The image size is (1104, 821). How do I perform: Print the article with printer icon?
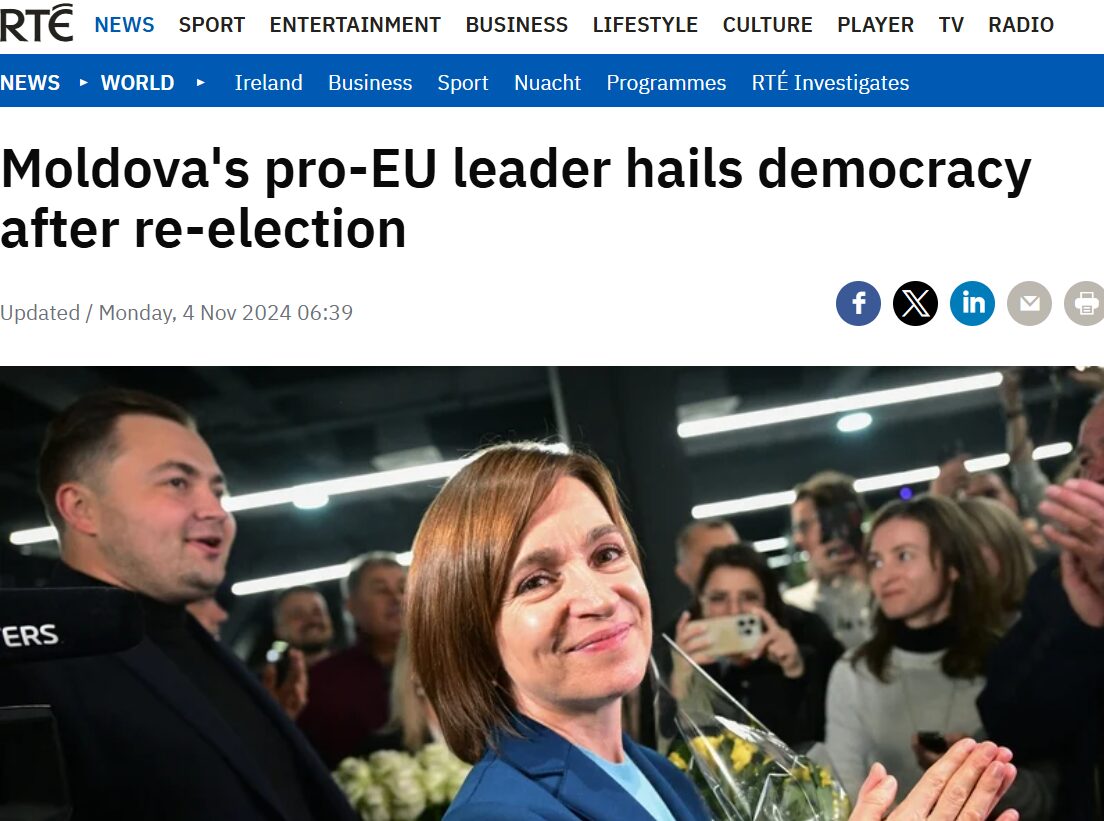point(1084,303)
